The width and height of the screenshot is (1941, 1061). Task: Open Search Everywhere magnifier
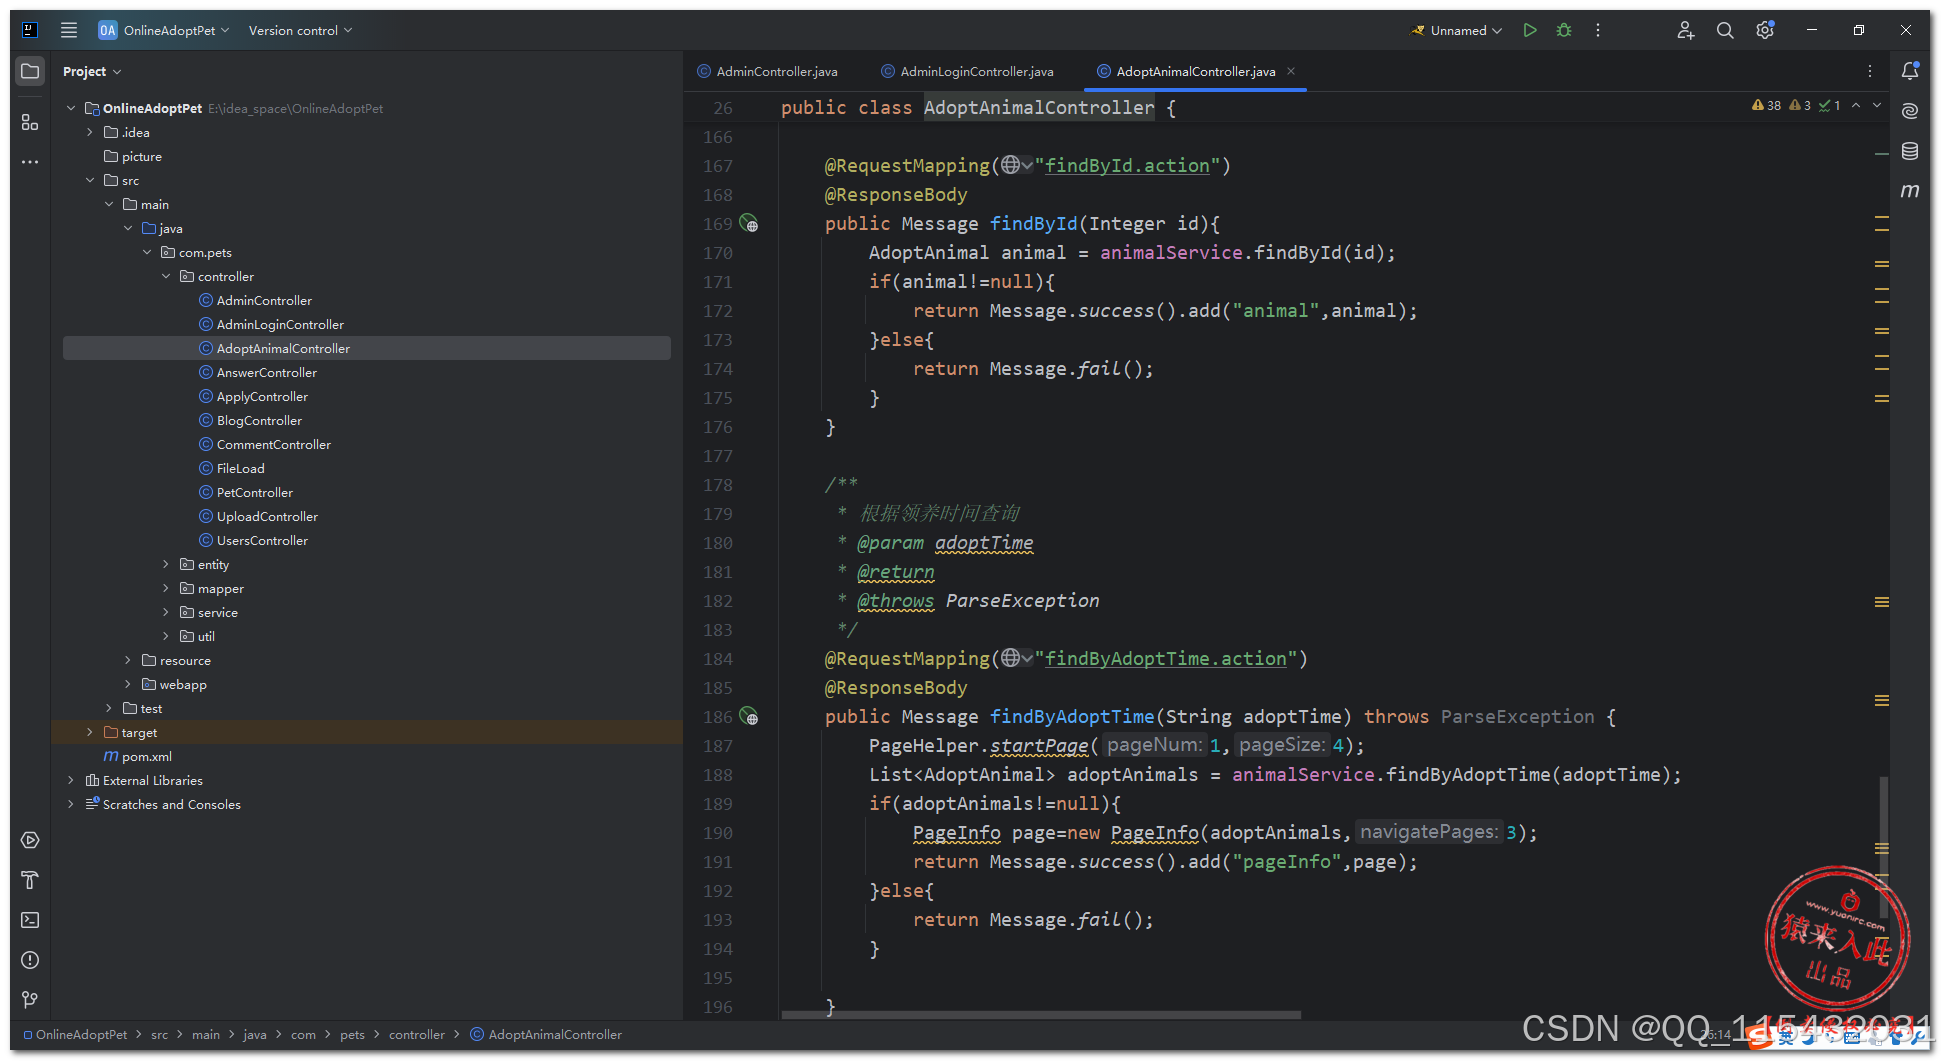click(x=1725, y=30)
